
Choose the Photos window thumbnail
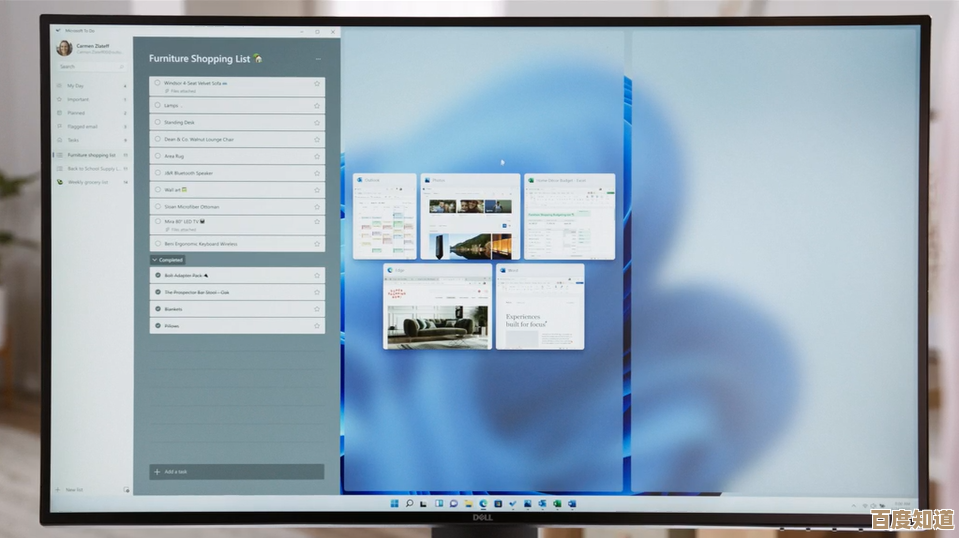pyautogui.click(x=469, y=217)
